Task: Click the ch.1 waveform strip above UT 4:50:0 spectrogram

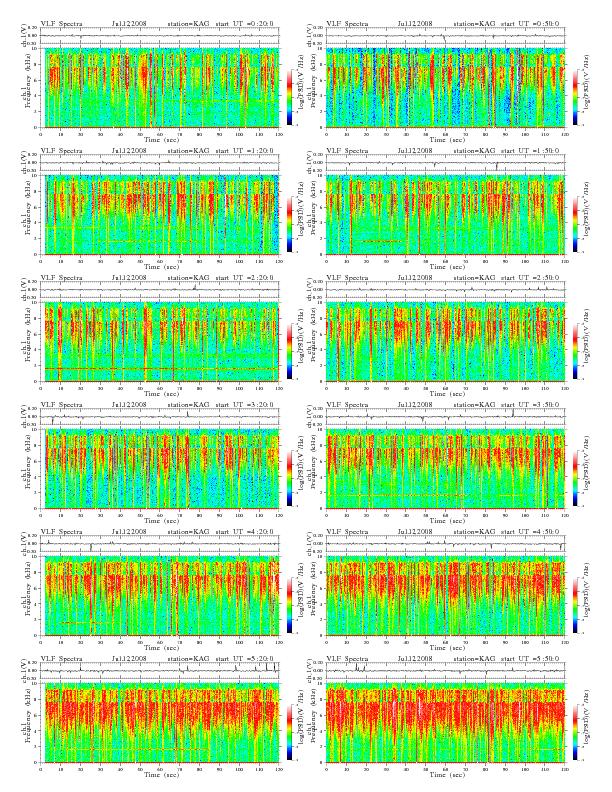Action: (445, 544)
